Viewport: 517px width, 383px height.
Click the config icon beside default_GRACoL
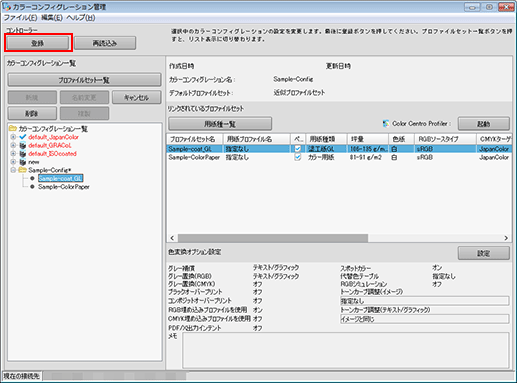(x=23, y=145)
